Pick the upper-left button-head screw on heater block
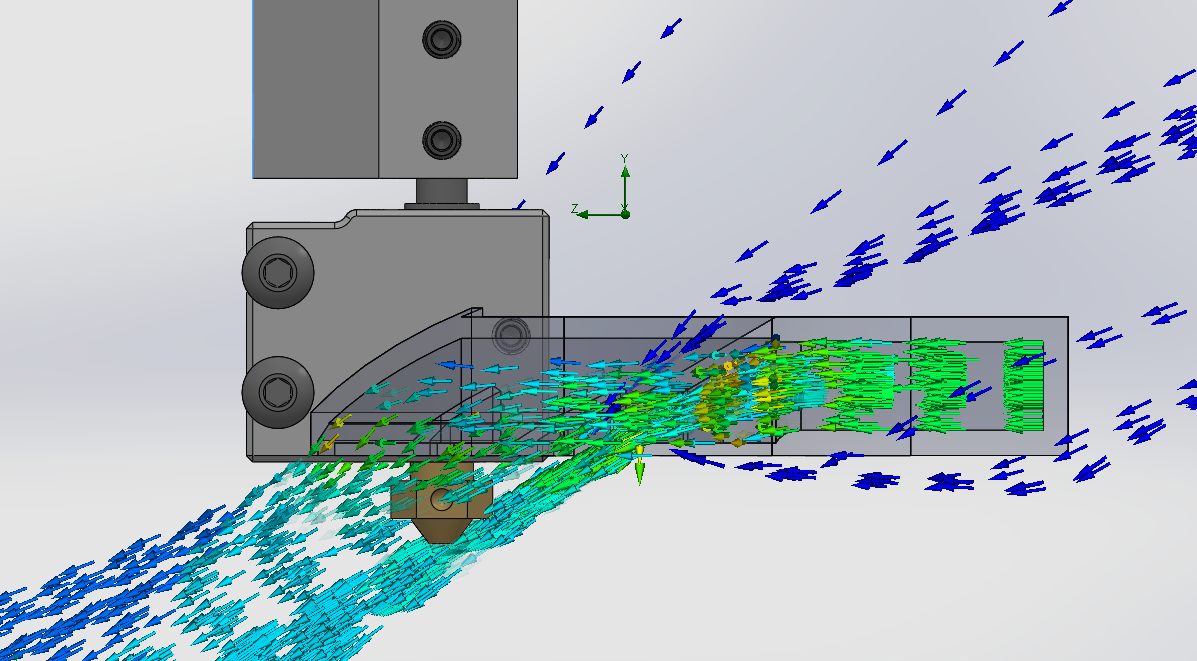This screenshot has height=661, width=1197. (278, 272)
